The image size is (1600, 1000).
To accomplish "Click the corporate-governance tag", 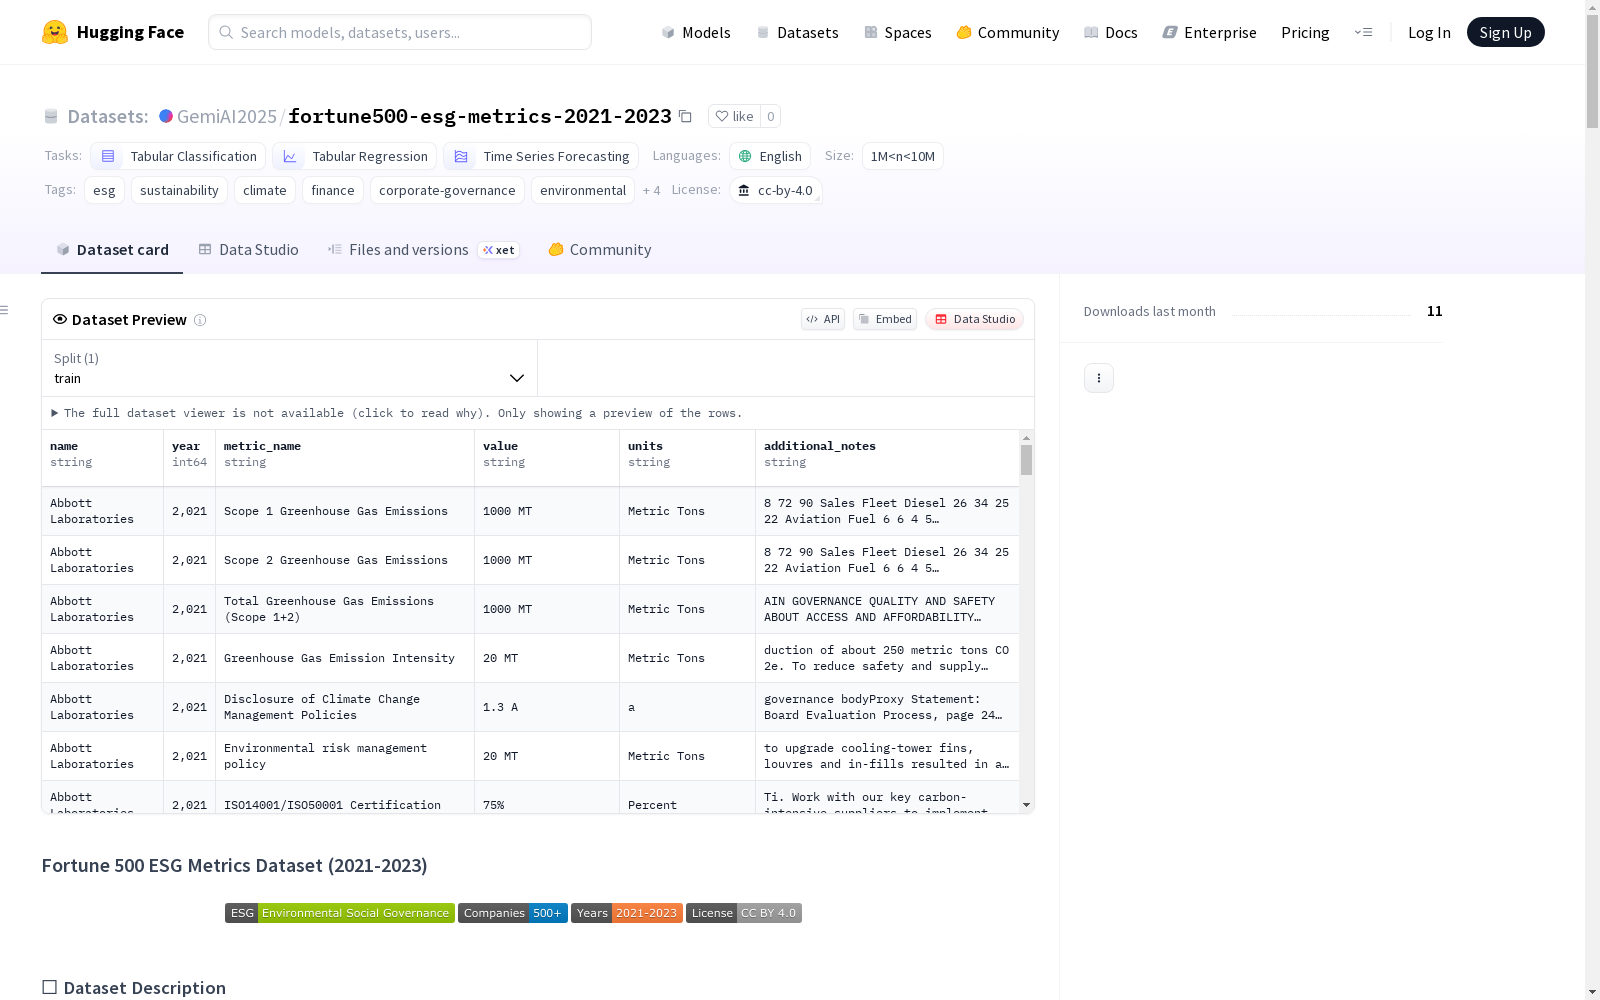I will tap(447, 190).
